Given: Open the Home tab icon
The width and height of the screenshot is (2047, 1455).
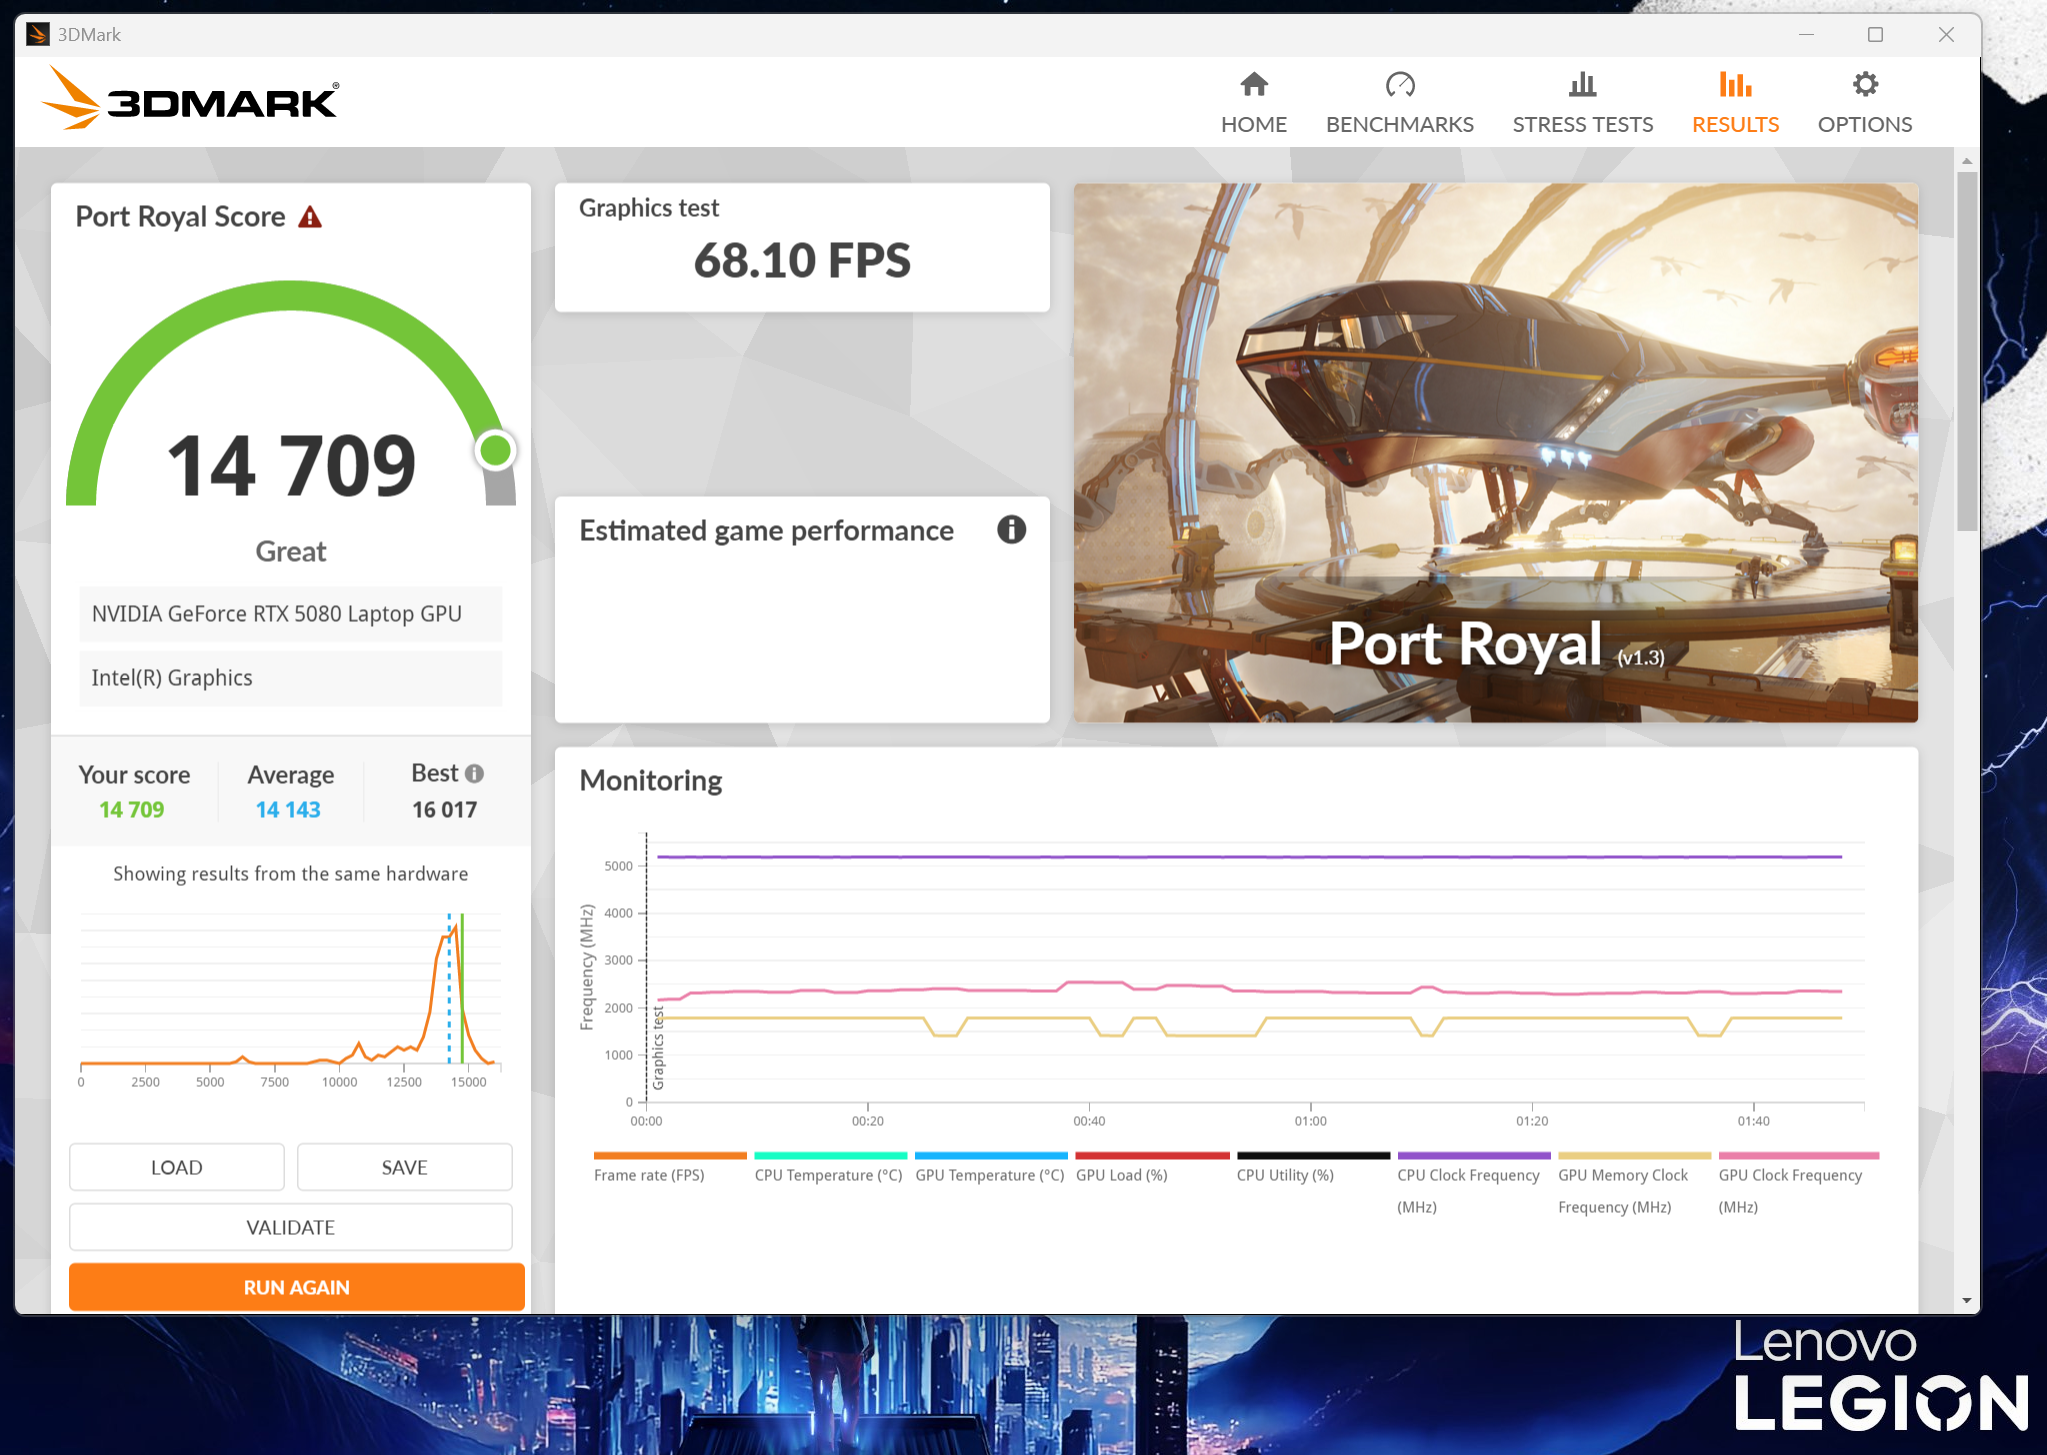Looking at the screenshot, I should click(x=1253, y=85).
